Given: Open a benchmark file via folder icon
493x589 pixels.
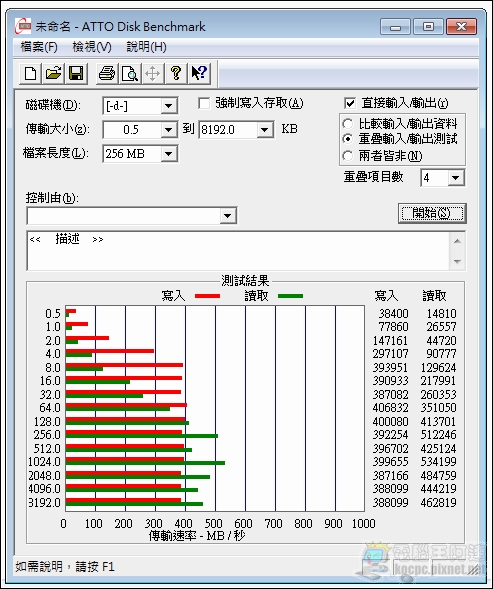Looking at the screenshot, I should pos(53,73).
